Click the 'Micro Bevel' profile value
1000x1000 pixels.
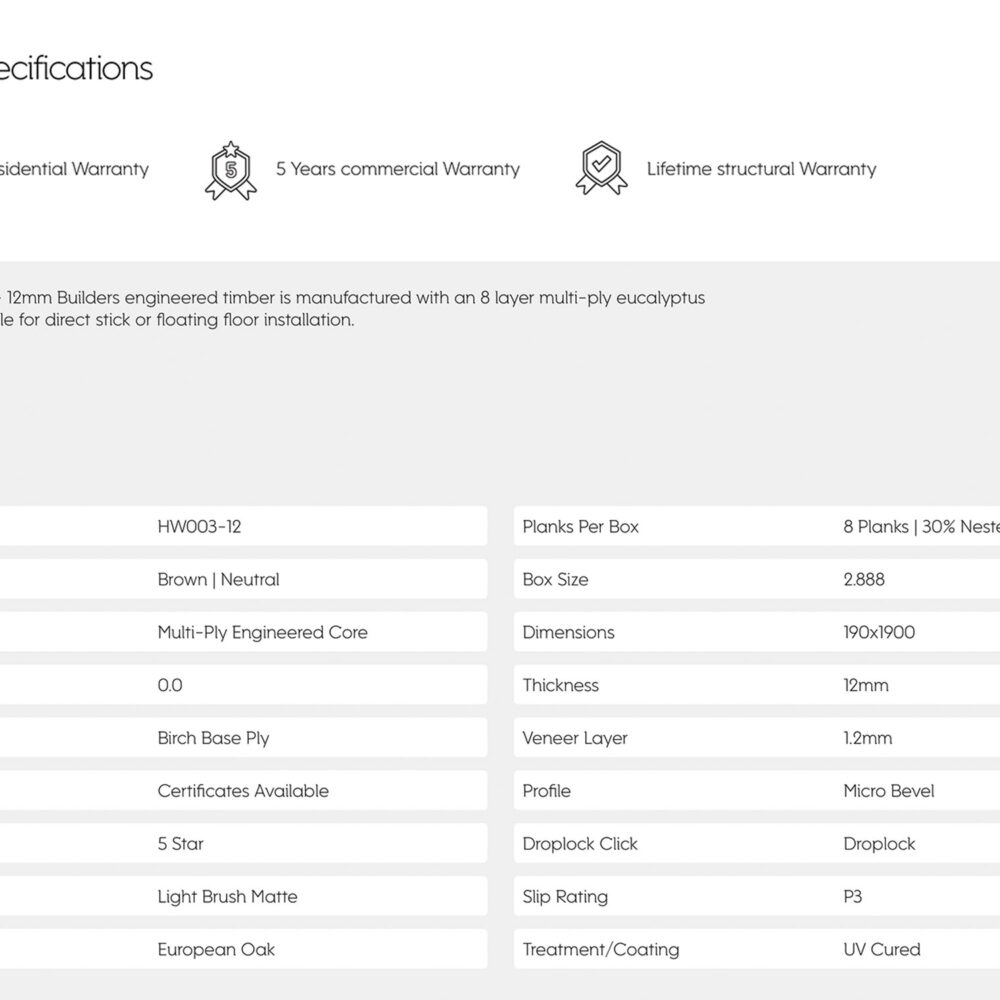click(x=888, y=791)
